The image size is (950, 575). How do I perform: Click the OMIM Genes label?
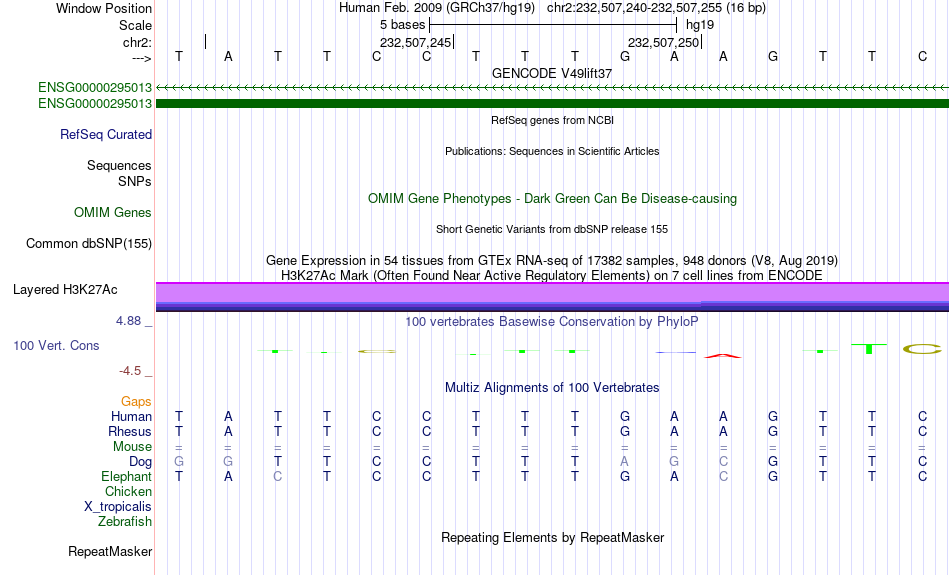pyautogui.click(x=112, y=213)
